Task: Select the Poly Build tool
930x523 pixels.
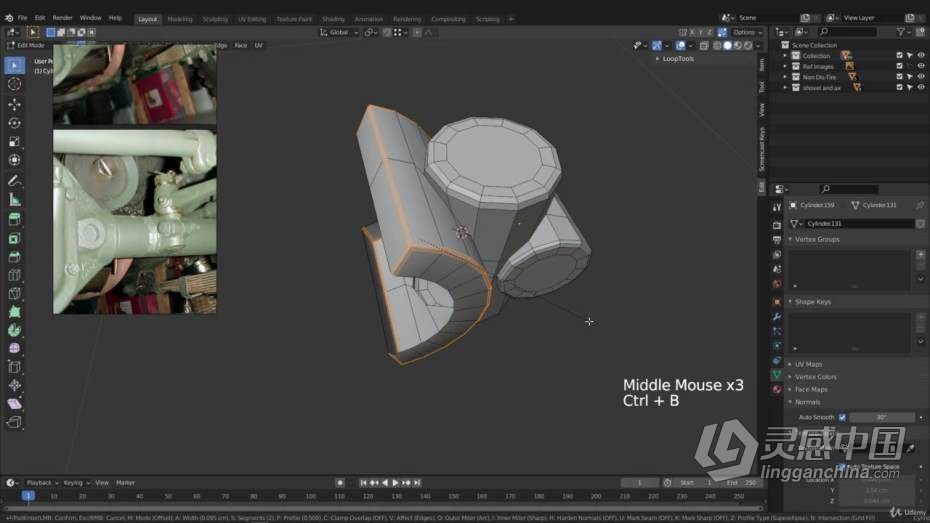Action: 14,312
